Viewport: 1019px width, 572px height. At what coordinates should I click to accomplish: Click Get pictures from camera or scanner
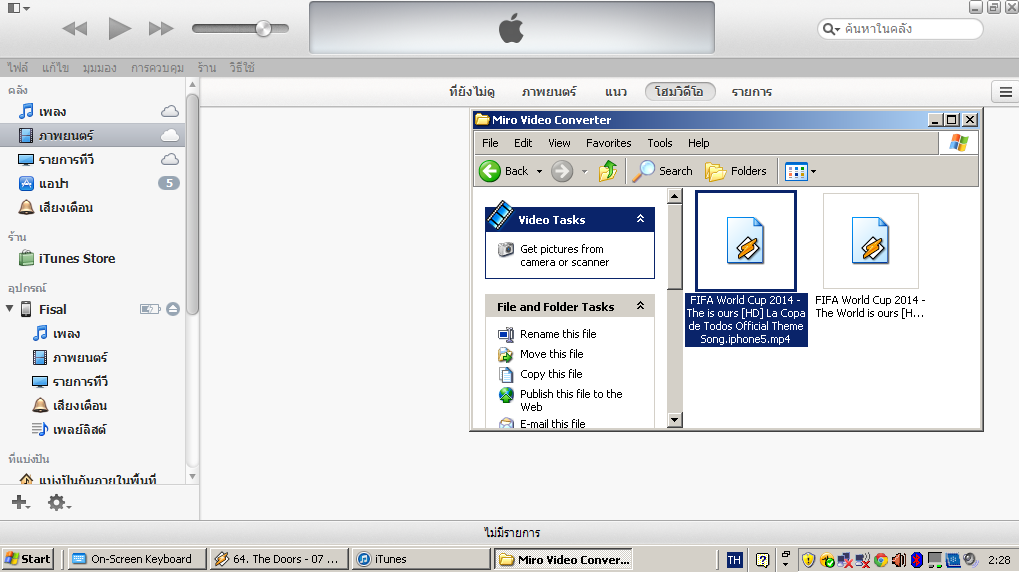click(564, 255)
